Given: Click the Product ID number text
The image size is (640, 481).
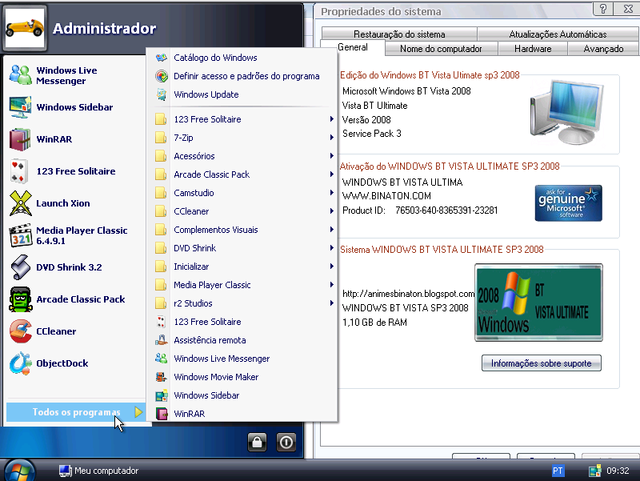Looking at the screenshot, I should (447, 210).
